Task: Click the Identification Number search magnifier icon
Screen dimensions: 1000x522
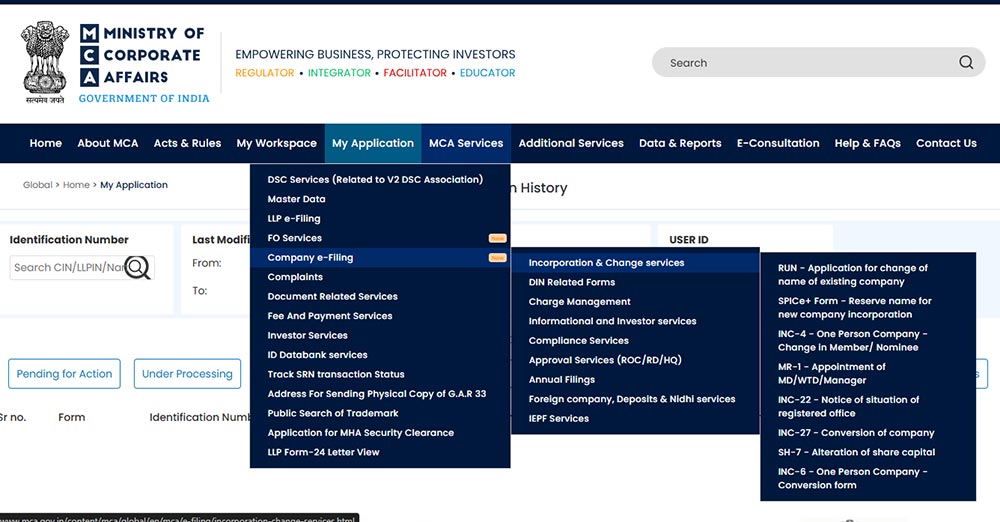Action: point(137,267)
